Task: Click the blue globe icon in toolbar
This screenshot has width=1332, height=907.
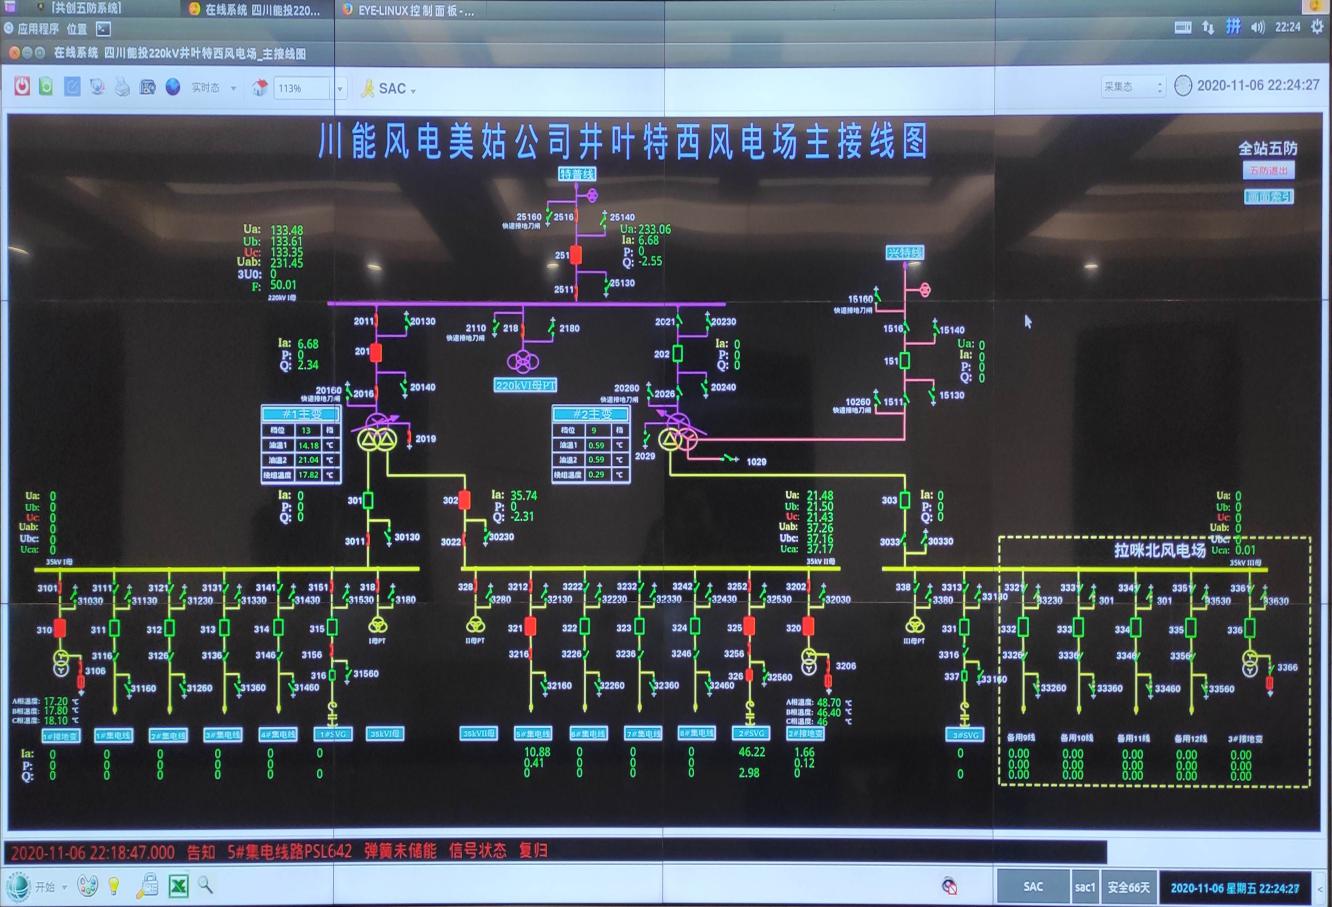Action: pos(173,87)
